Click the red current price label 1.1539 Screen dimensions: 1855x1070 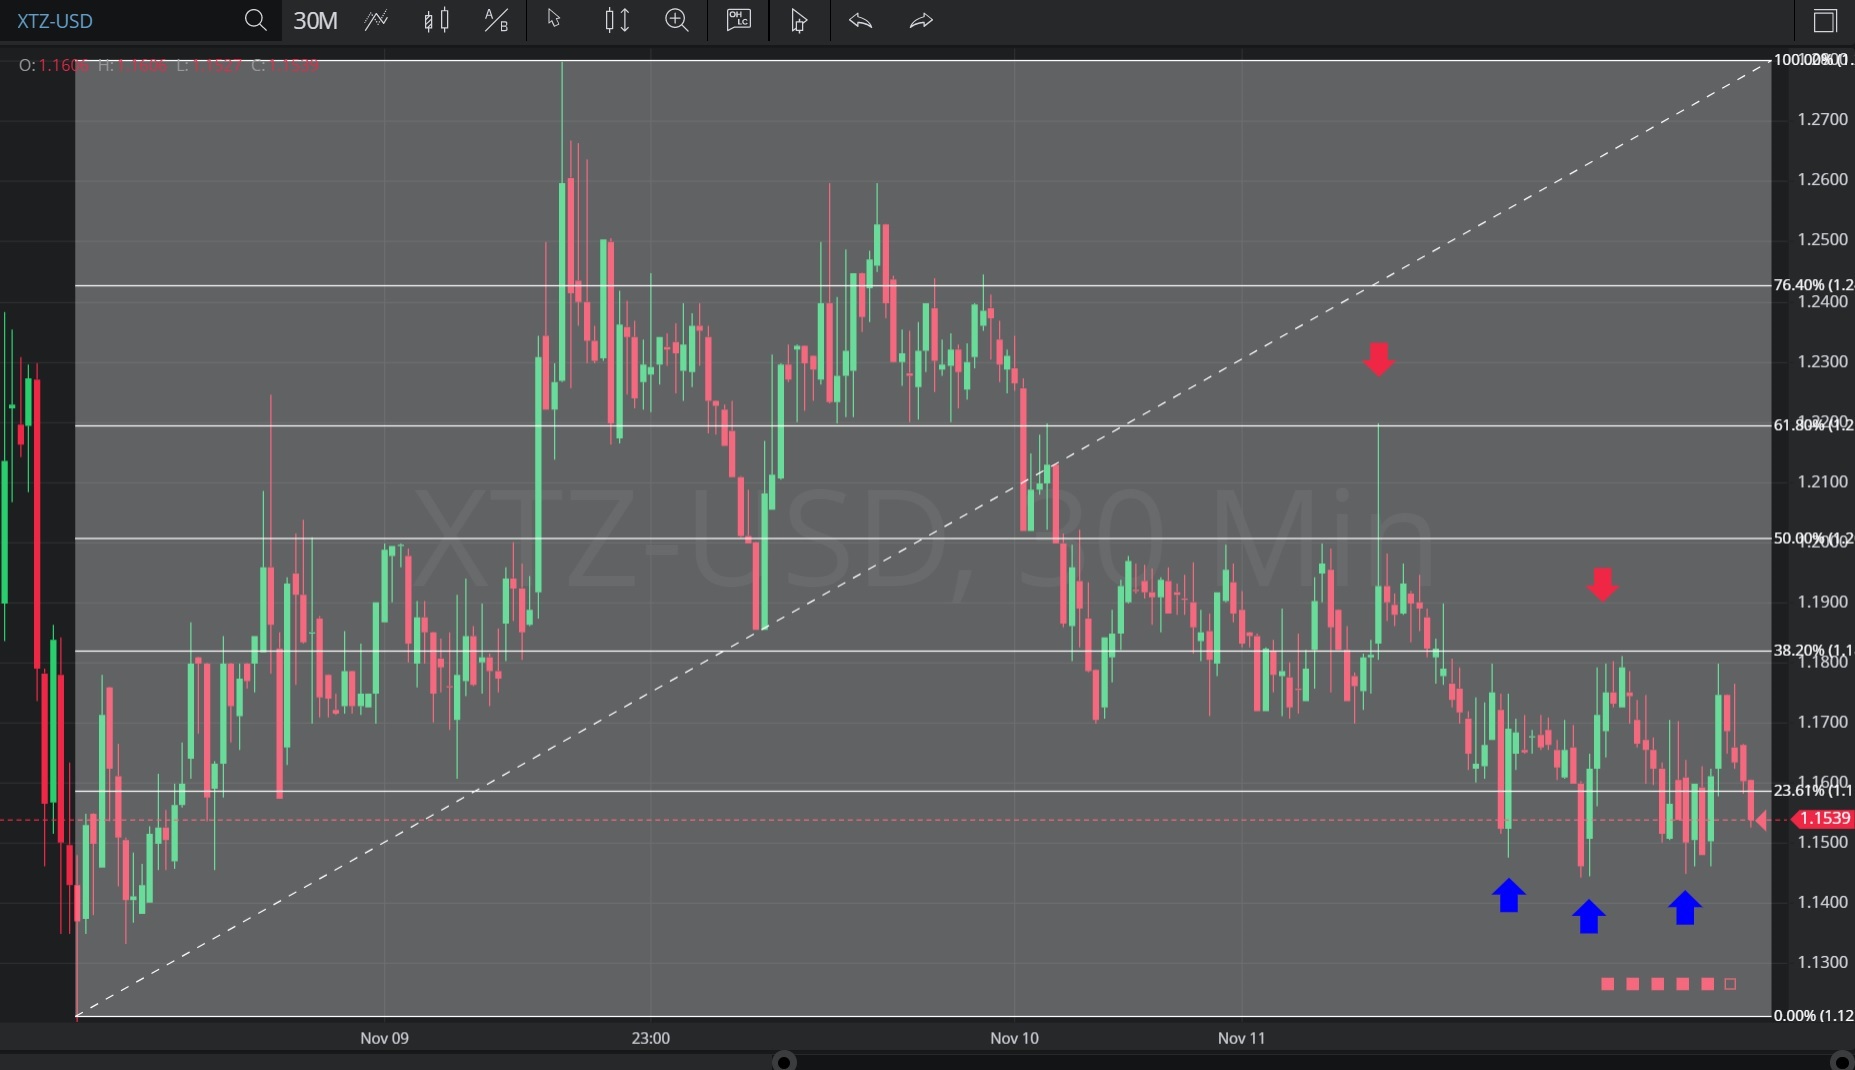coord(1823,819)
